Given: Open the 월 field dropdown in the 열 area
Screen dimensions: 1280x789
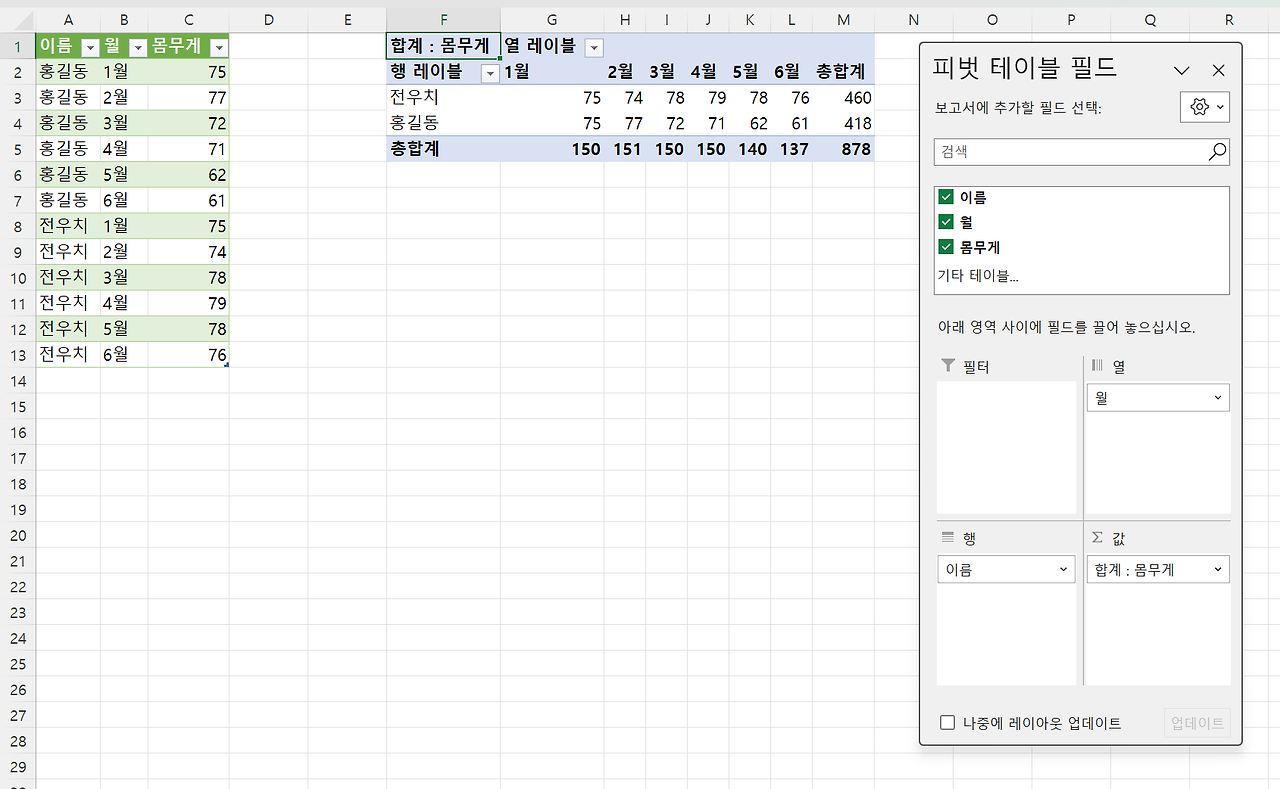Looking at the screenshot, I should coord(1219,397).
